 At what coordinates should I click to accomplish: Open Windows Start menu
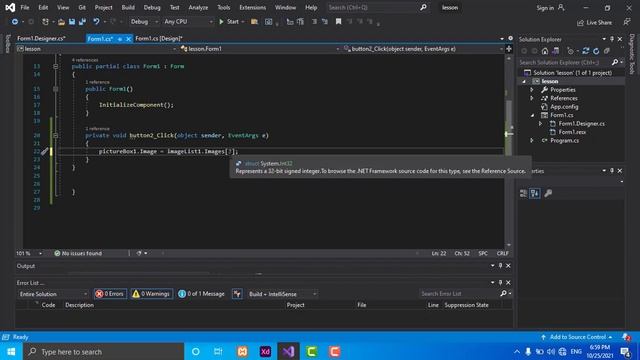[11, 351]
